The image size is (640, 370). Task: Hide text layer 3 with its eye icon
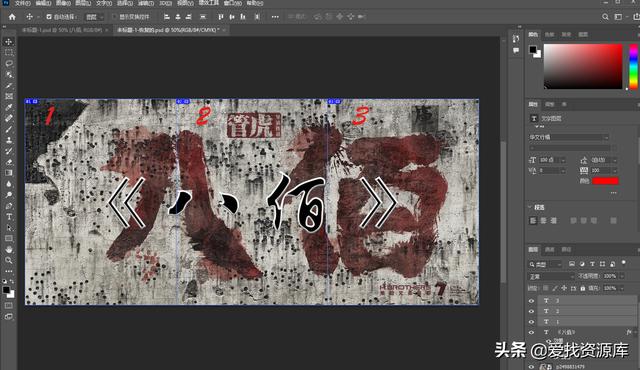(531, 301)
